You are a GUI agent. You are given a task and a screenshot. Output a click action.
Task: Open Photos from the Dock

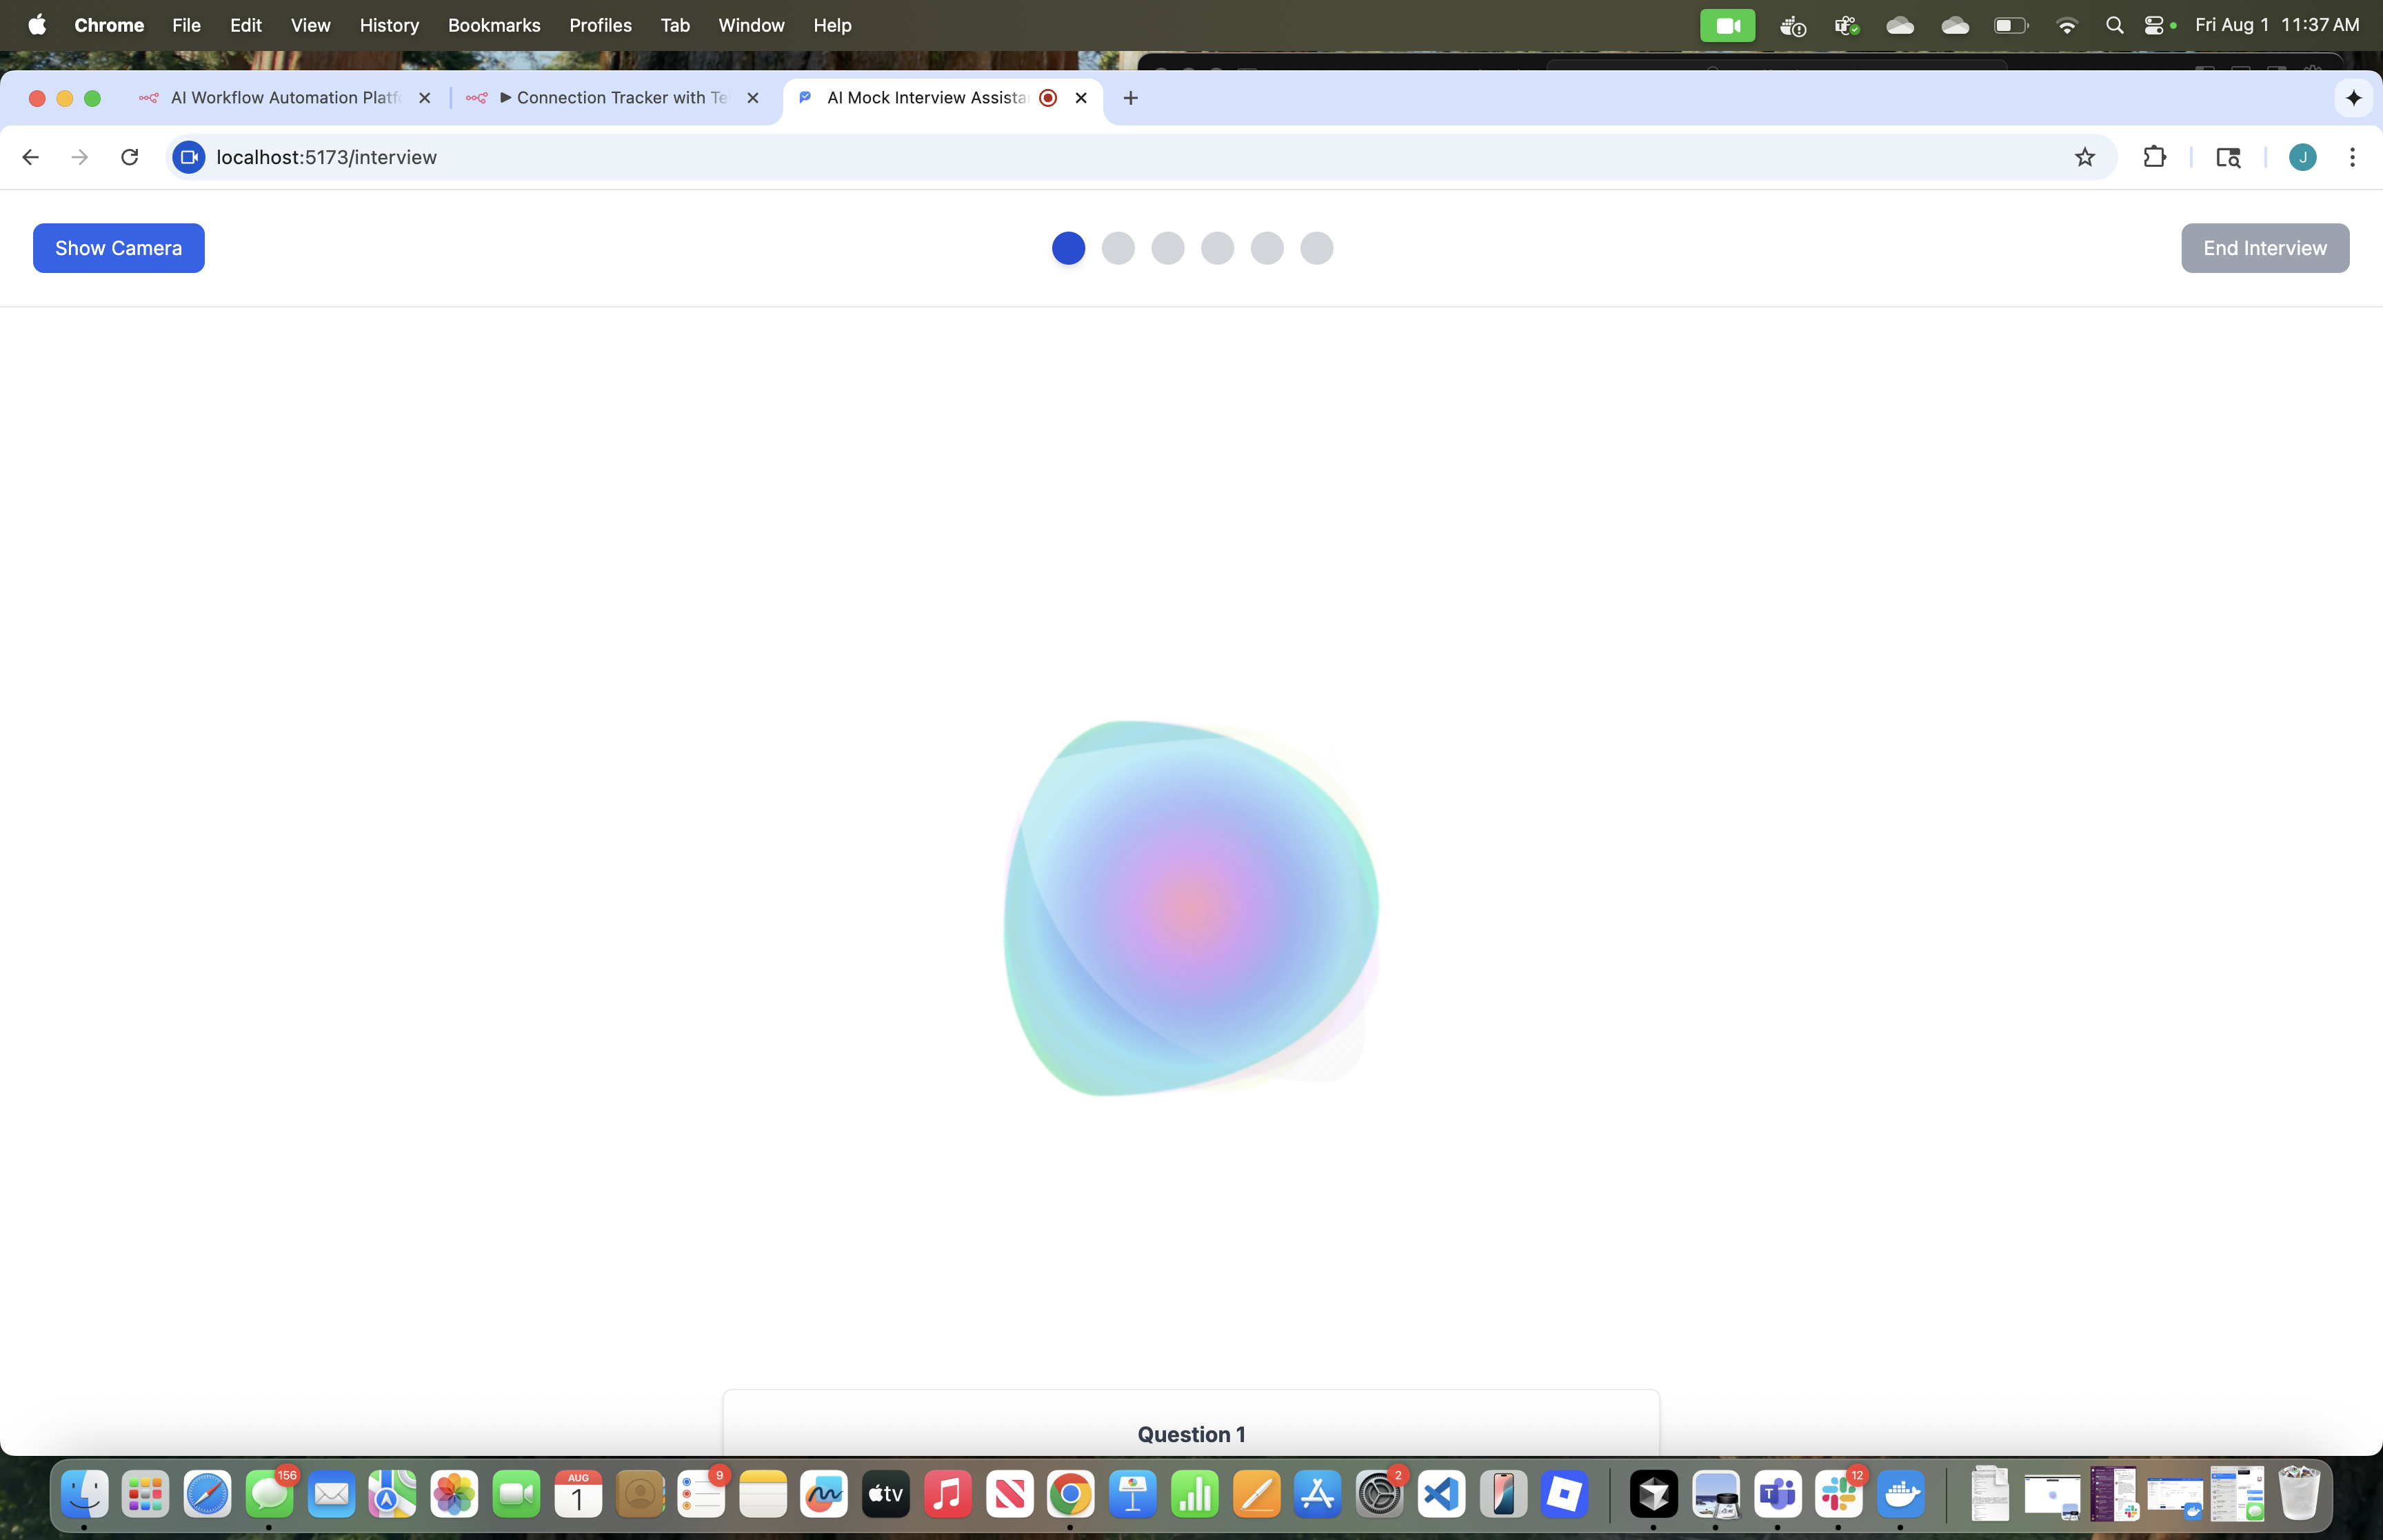(x=454, y=1494)
